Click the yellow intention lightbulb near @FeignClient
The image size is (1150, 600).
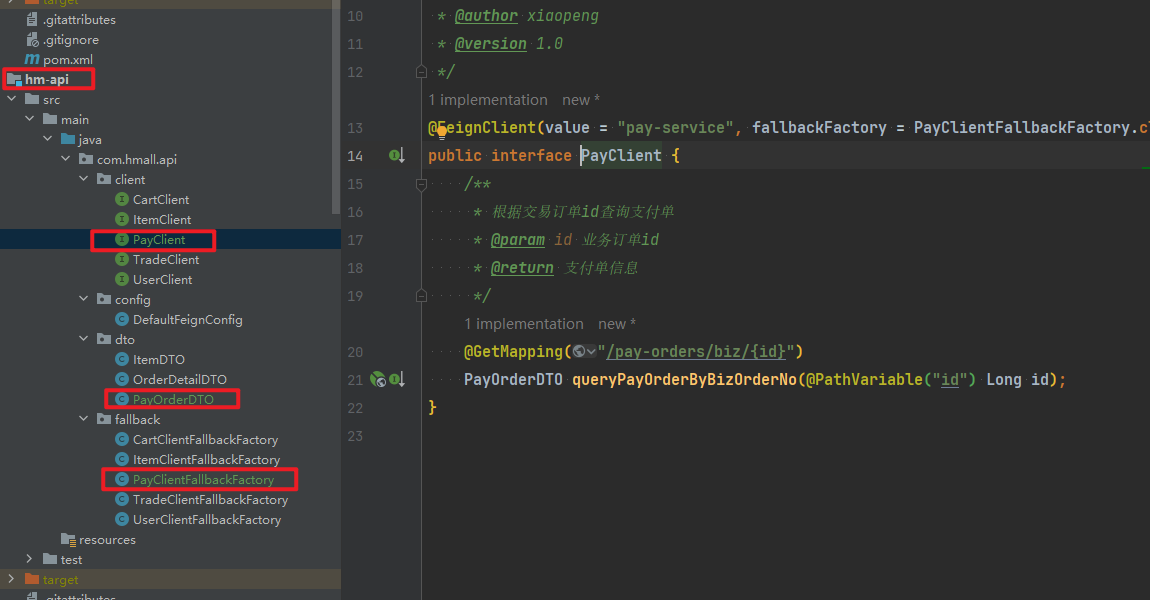point(440,130)
